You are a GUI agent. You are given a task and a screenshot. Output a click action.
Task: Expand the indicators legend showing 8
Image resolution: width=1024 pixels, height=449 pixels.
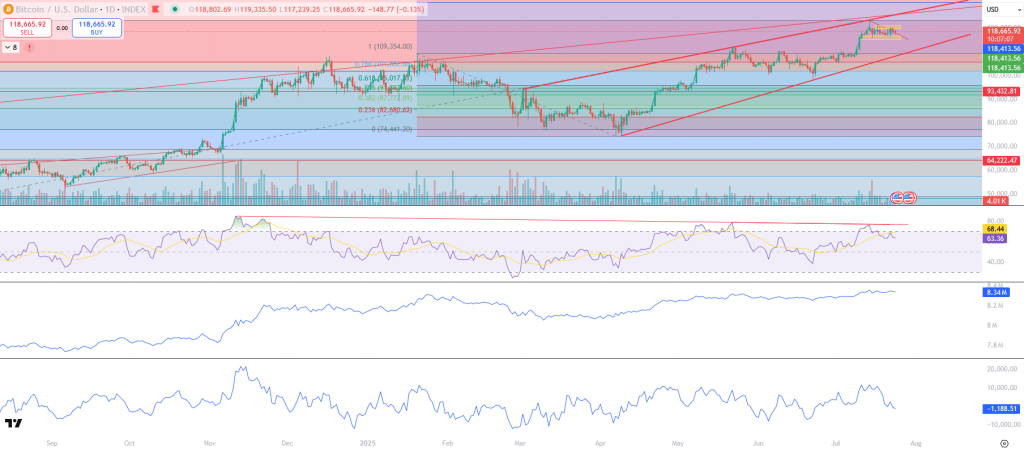[x=11, y=48]
